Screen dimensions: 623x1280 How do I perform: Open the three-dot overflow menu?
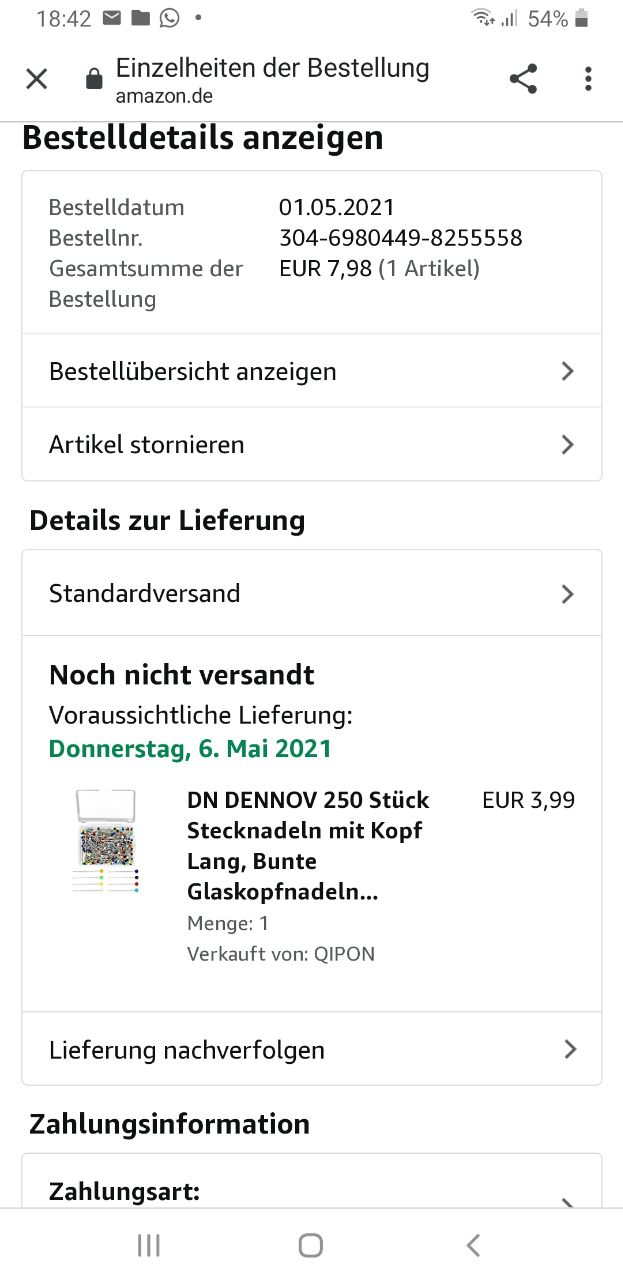[x=588, y=79]
